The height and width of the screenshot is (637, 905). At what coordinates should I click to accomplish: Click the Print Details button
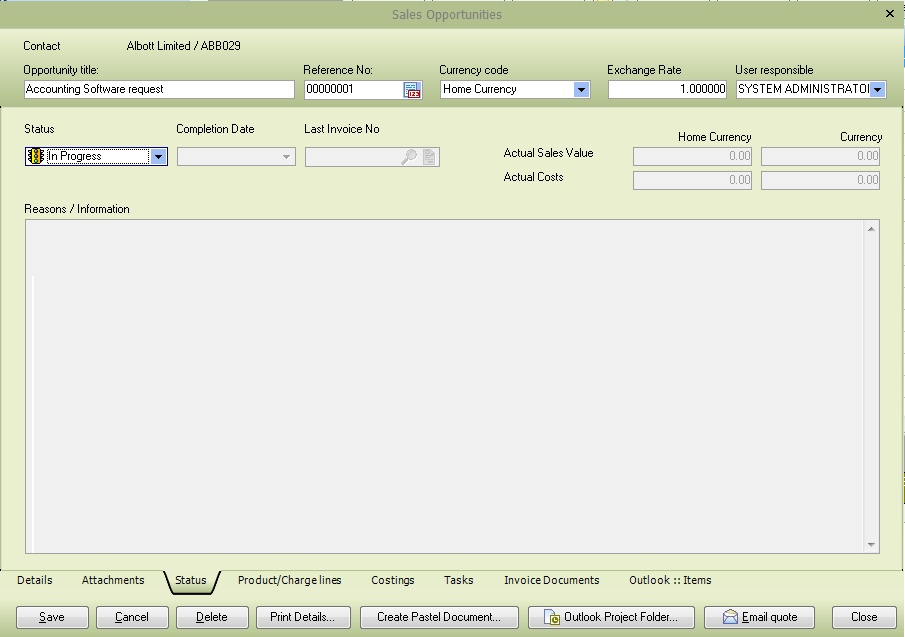click(303, 617)
